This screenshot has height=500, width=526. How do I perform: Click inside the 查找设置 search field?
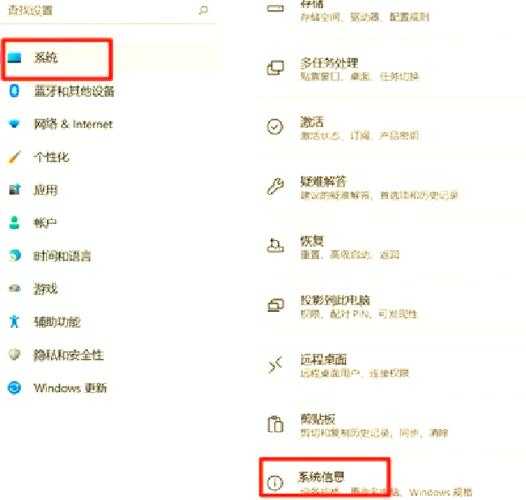pos(107,11)
